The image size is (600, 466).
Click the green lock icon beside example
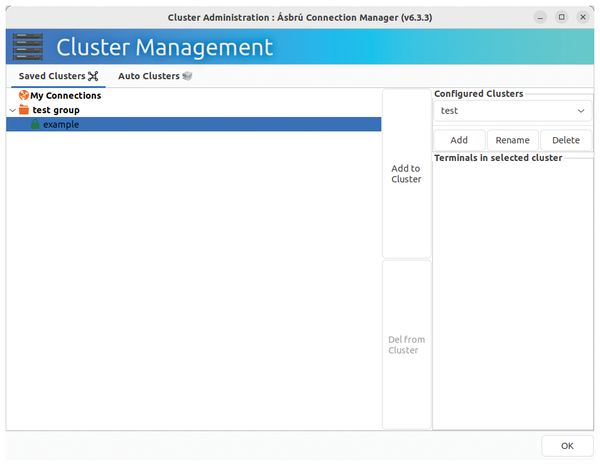click(35, 124)
